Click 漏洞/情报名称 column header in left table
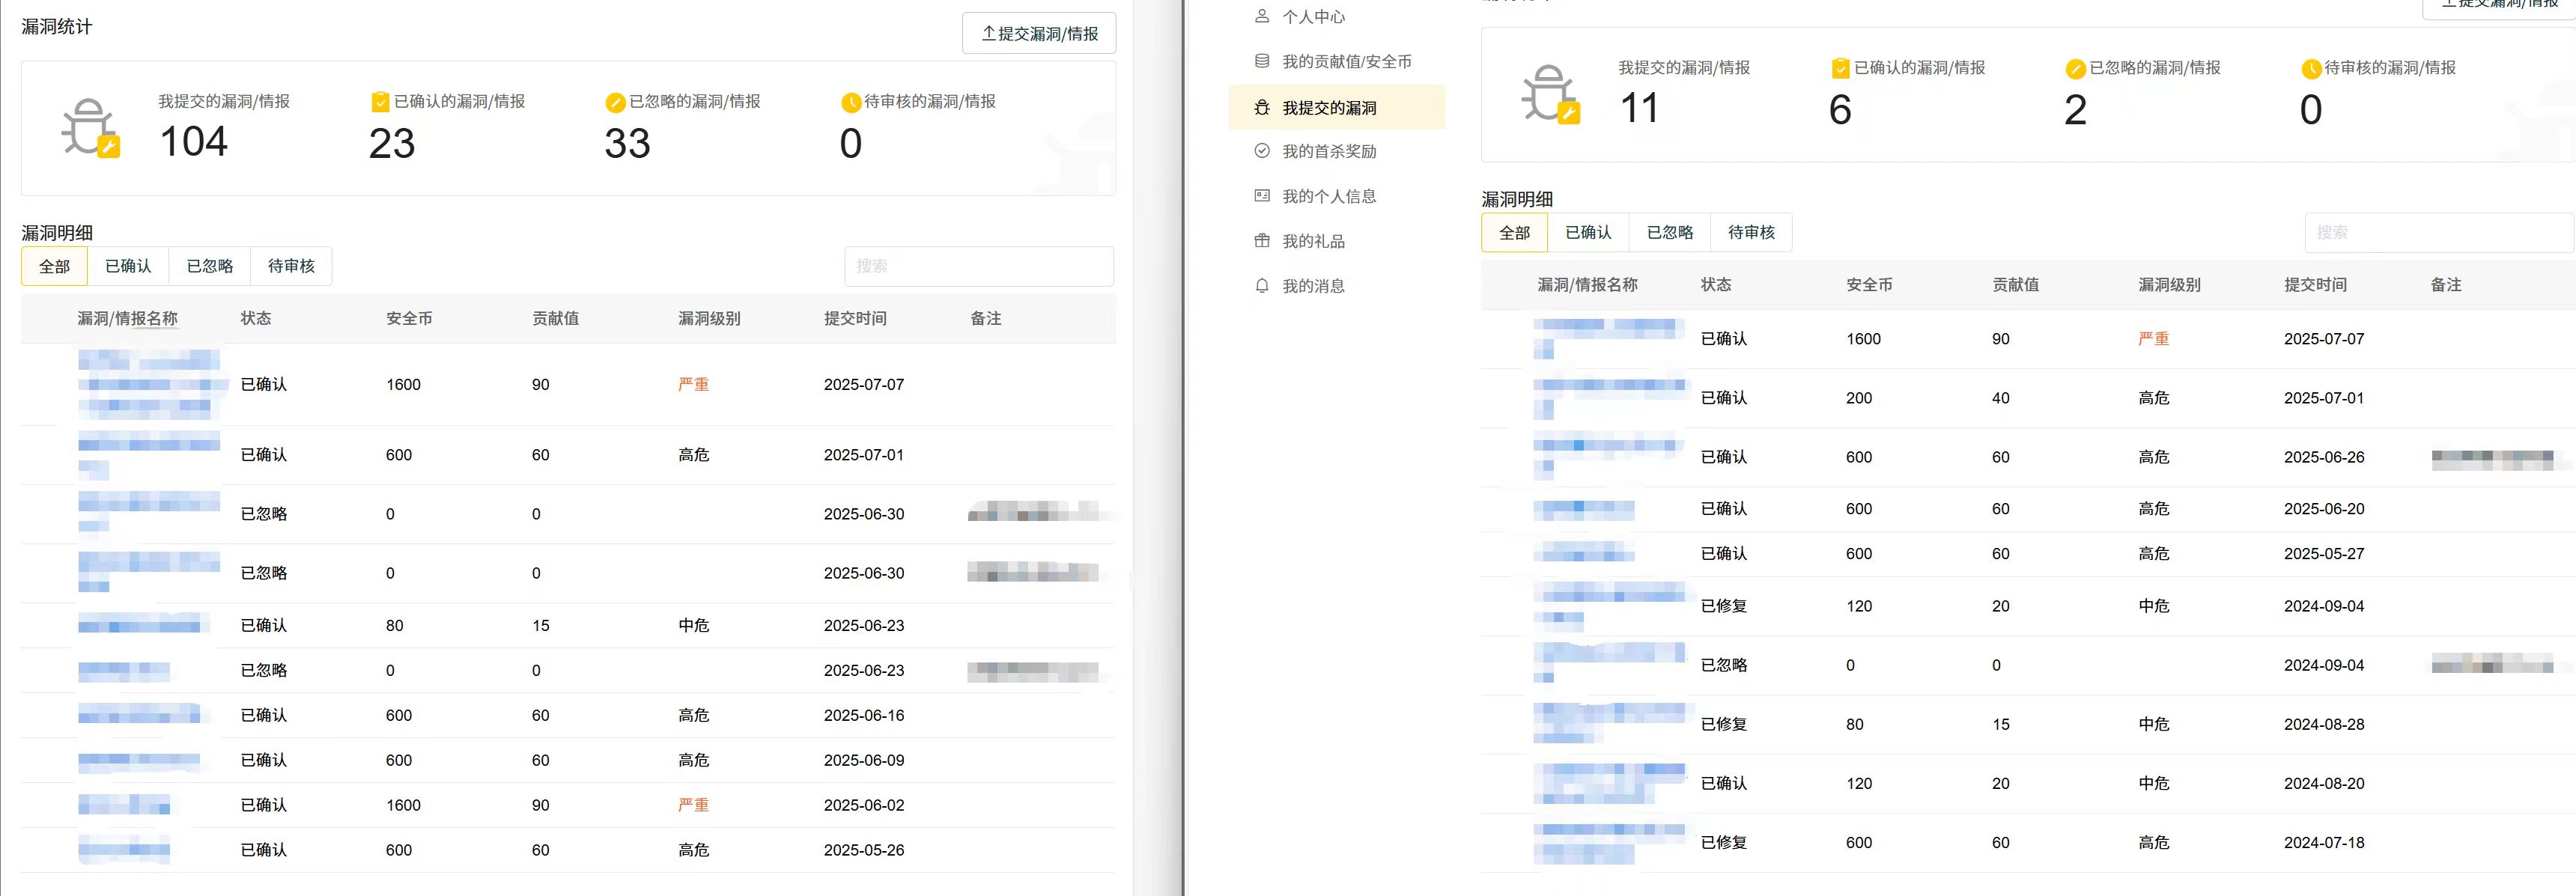 [x=128, y=318]
